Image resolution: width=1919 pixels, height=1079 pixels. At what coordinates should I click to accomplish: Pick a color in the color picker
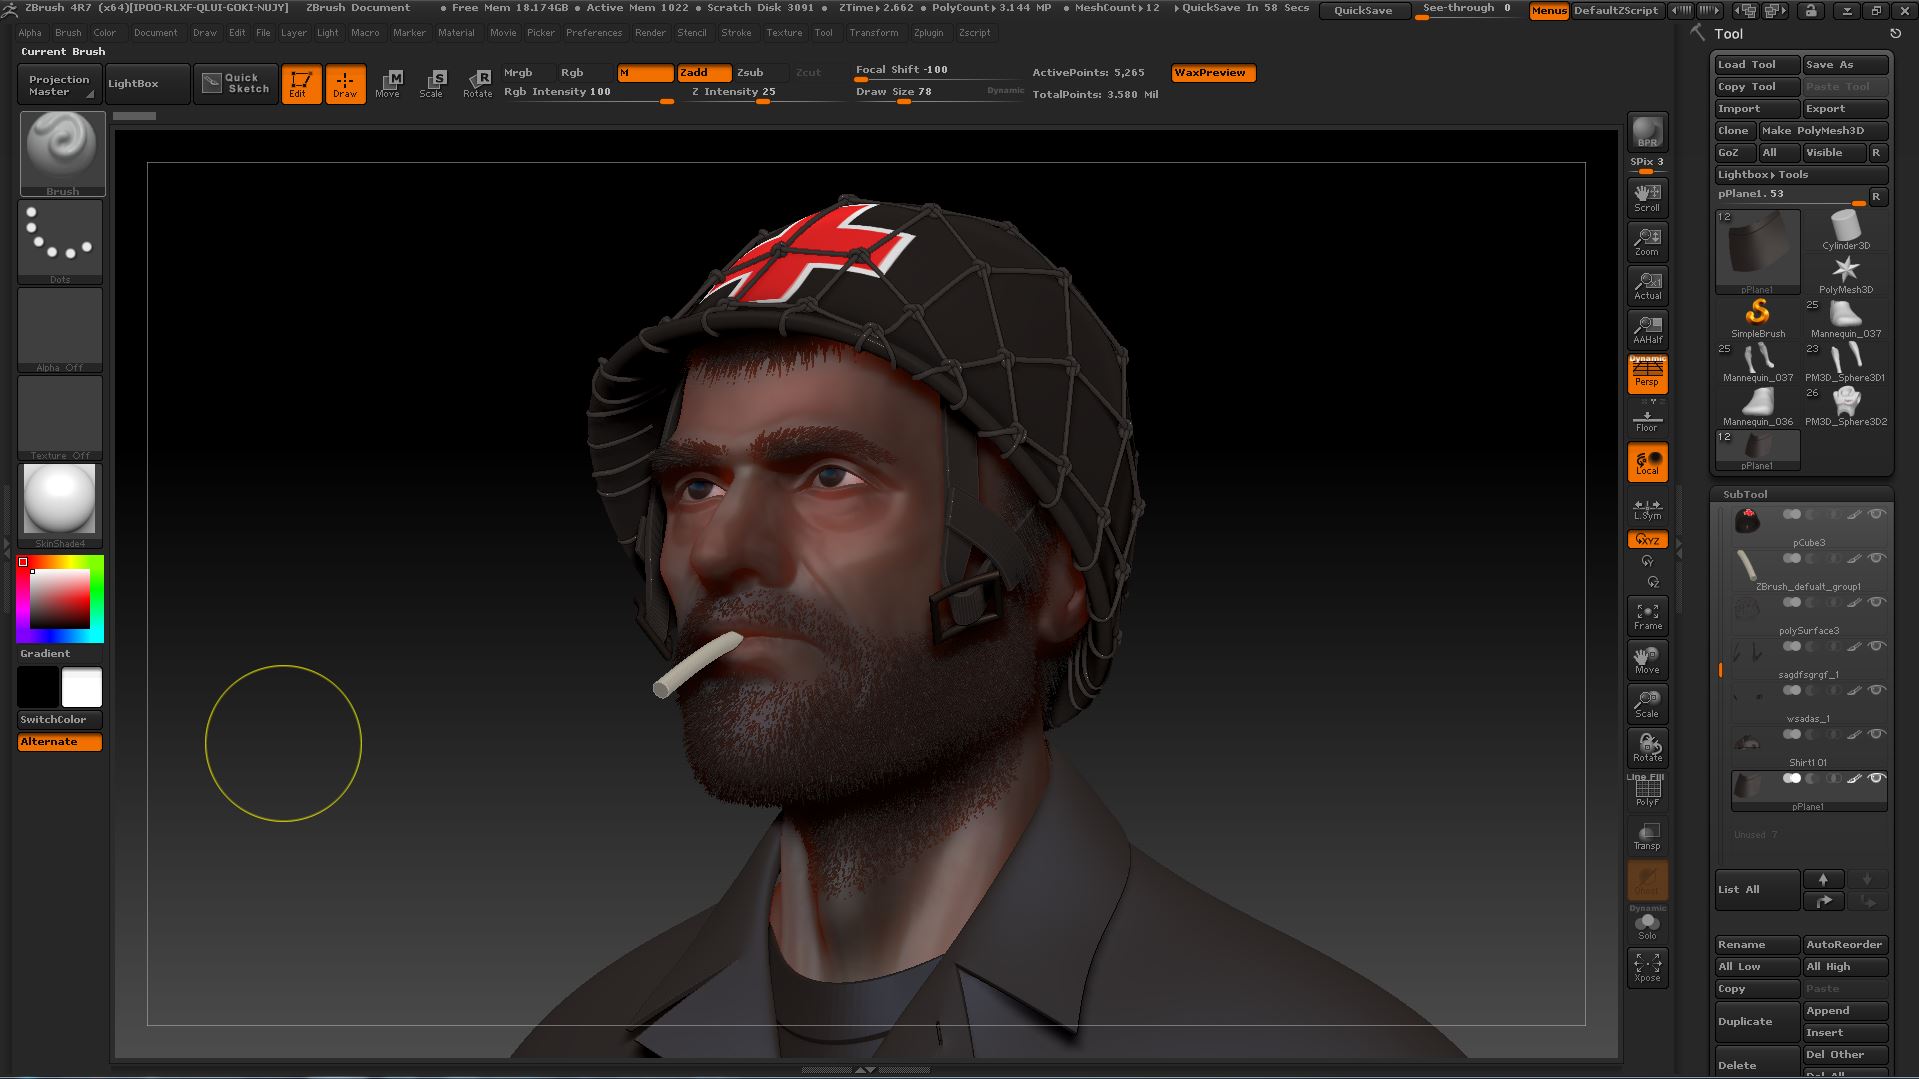(x=60, y=598)
